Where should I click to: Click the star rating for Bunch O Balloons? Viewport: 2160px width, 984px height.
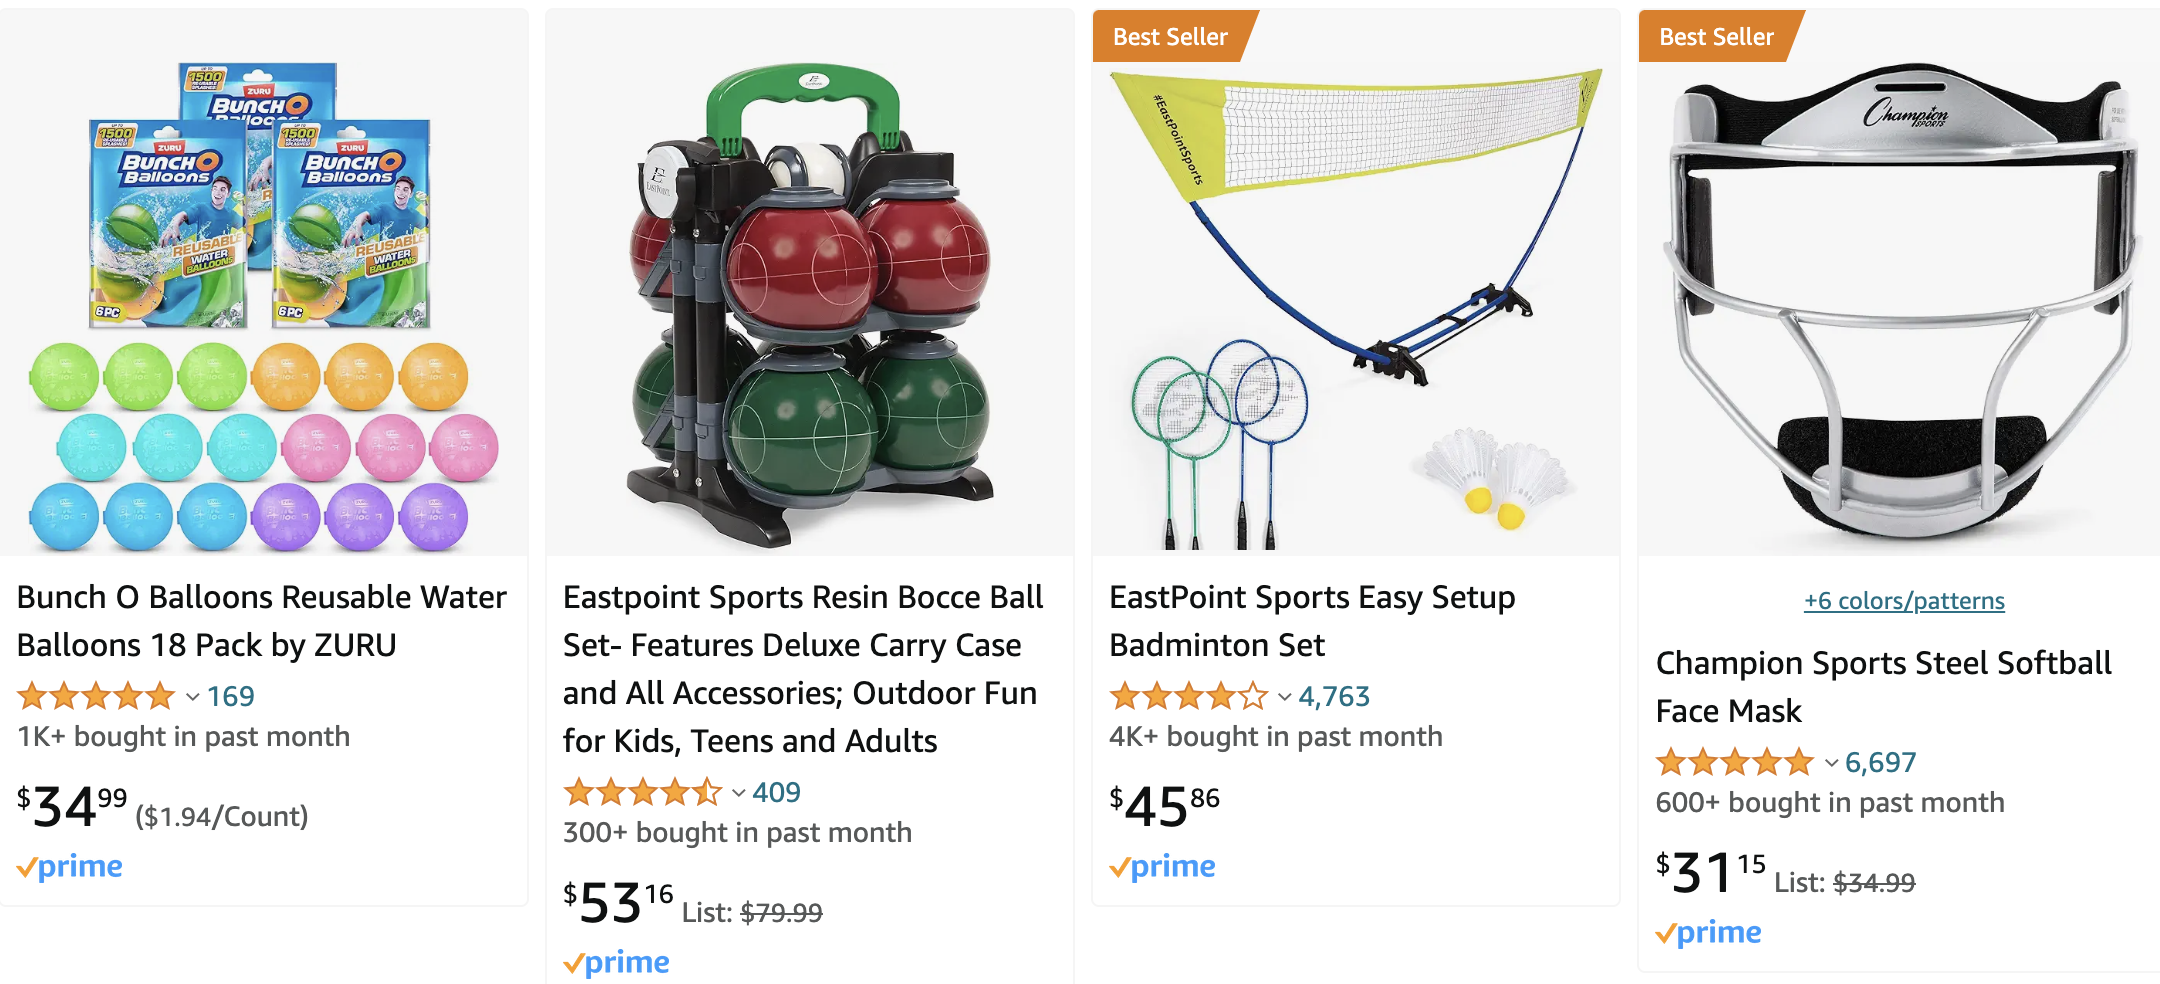[x=95, y=696]
